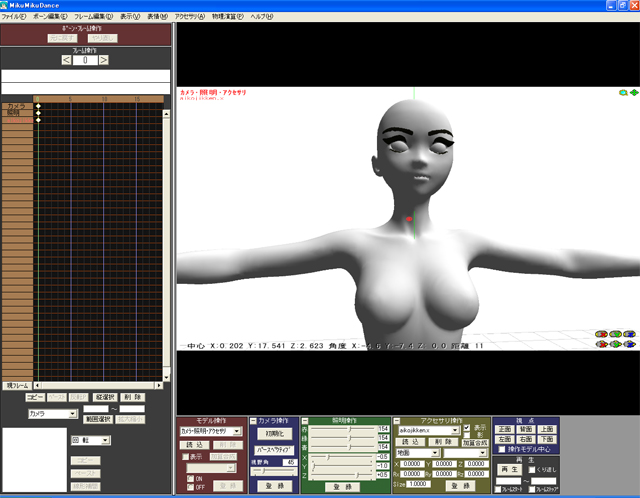Enable the 操作モデル中心 checkbox
This screenshot has width=640, height=498.
(502, 449)
